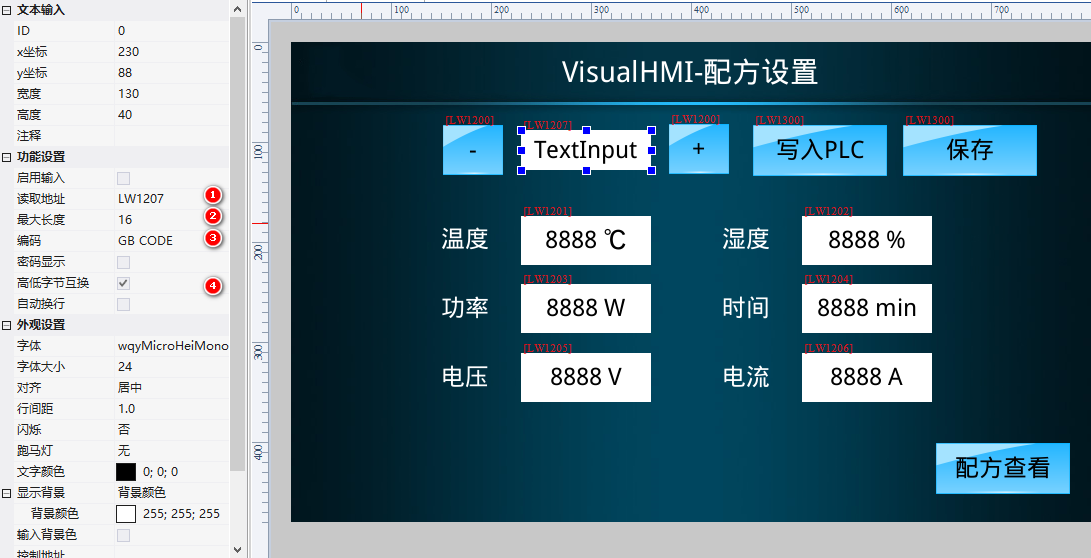
Task: Collapse the 功能设置 section header
Action: tap(7, 157)
